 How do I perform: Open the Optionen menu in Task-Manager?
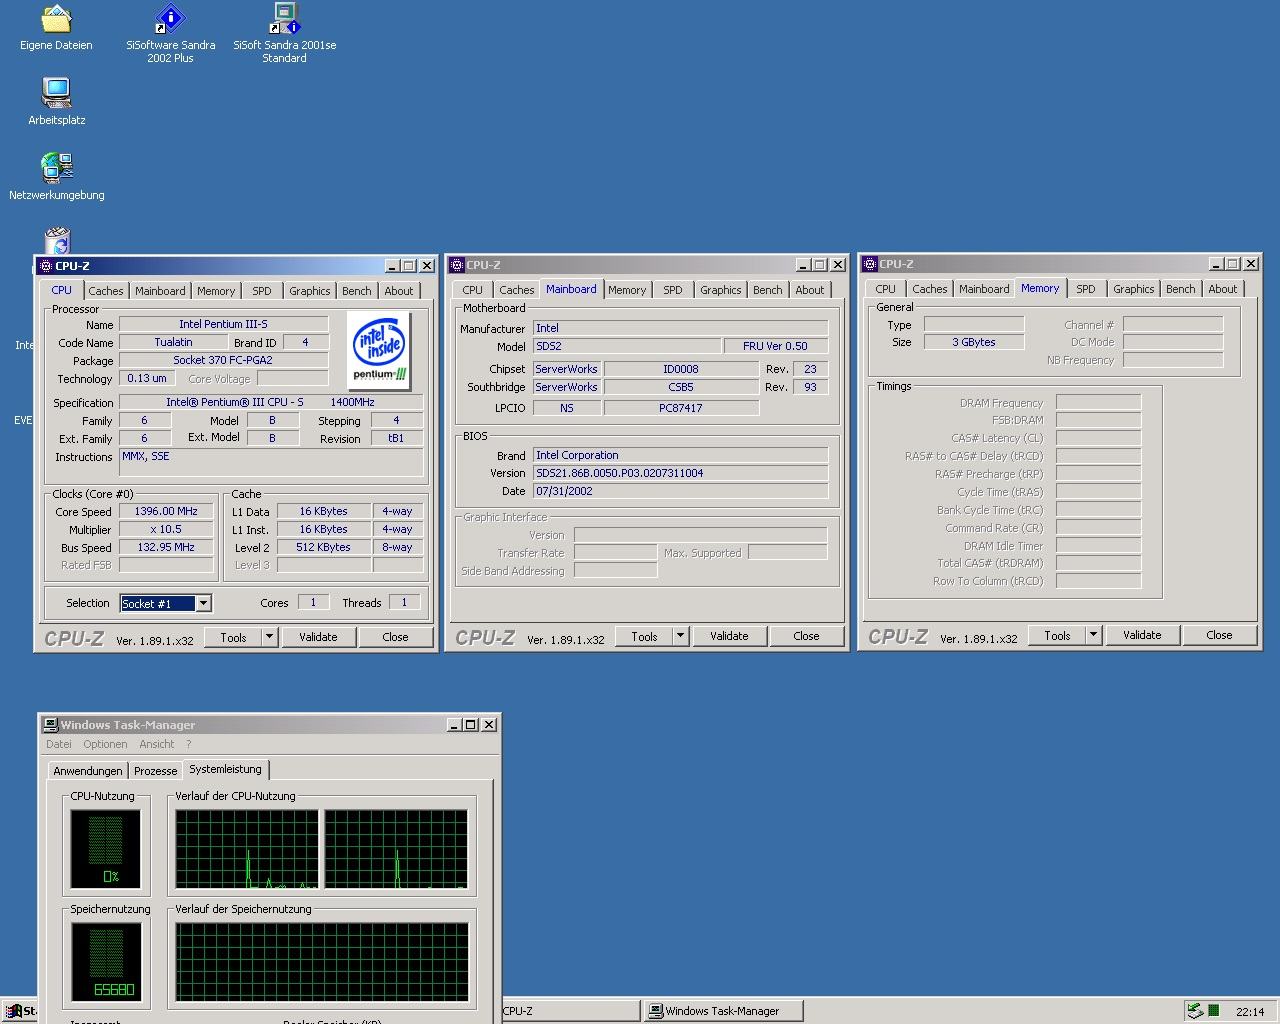(105, 744)
